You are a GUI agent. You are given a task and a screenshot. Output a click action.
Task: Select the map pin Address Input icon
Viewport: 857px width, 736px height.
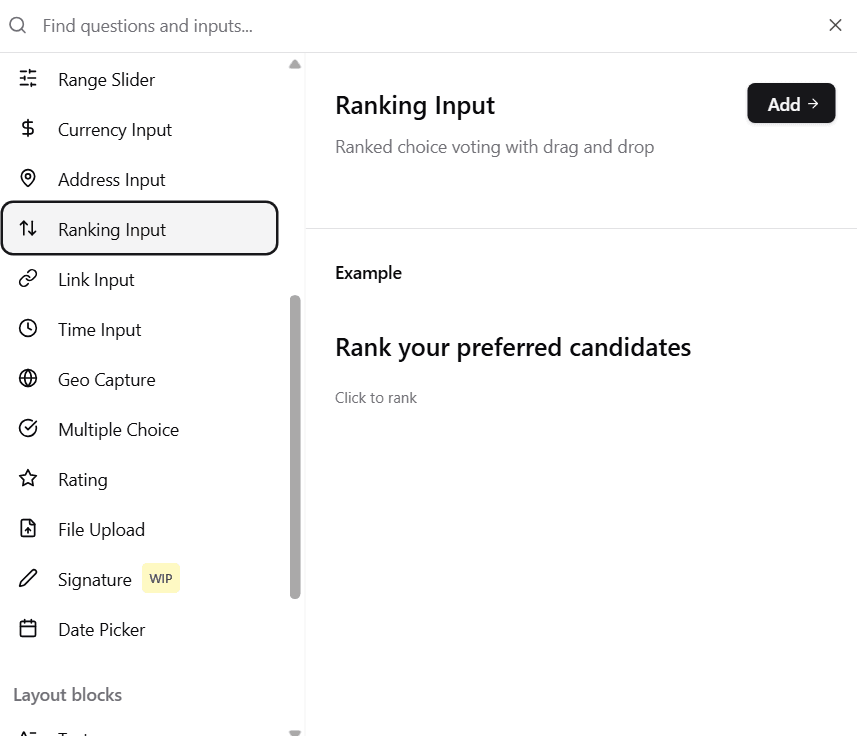(28, 179)
